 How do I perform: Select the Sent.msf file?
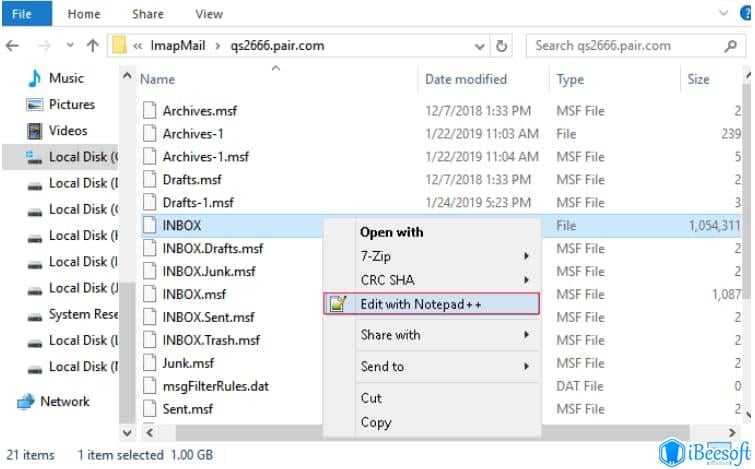pyautogui.click(x=187, y=409)
